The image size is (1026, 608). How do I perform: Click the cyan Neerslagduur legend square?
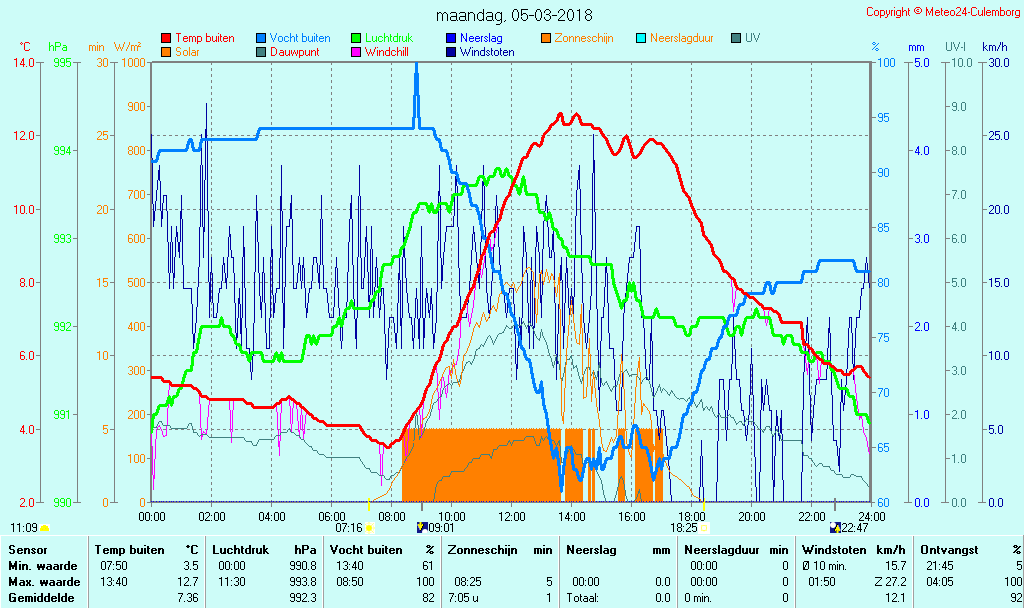641,38
